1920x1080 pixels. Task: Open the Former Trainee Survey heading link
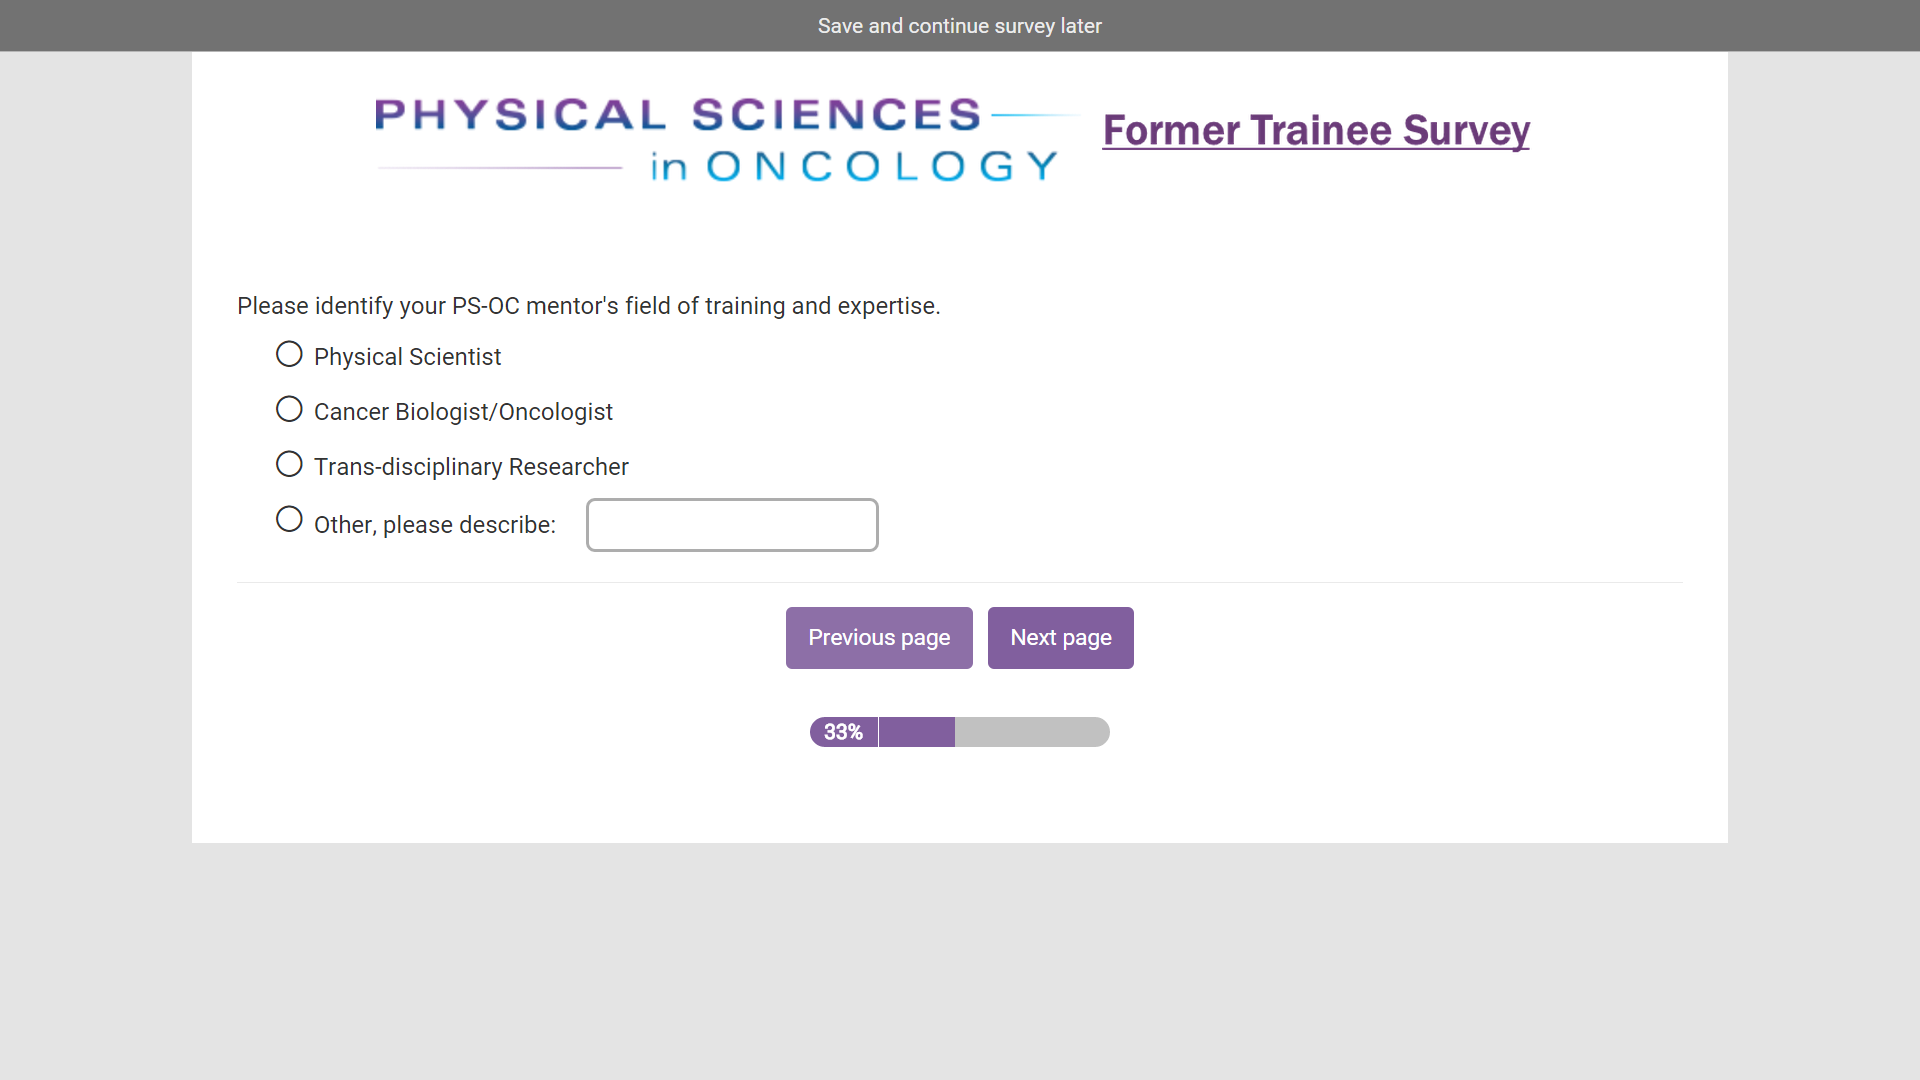click(x=1316, y=131)
